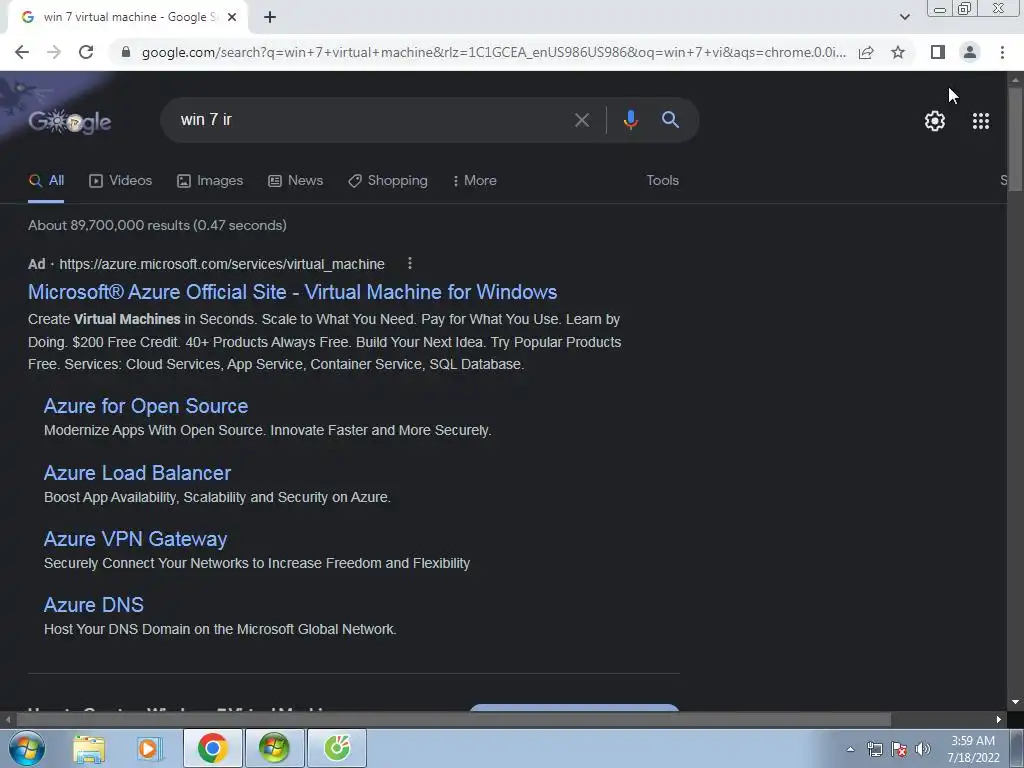Start voice search with the microphone
Screen dimensions: 1024x768
(x=630, y=120)
